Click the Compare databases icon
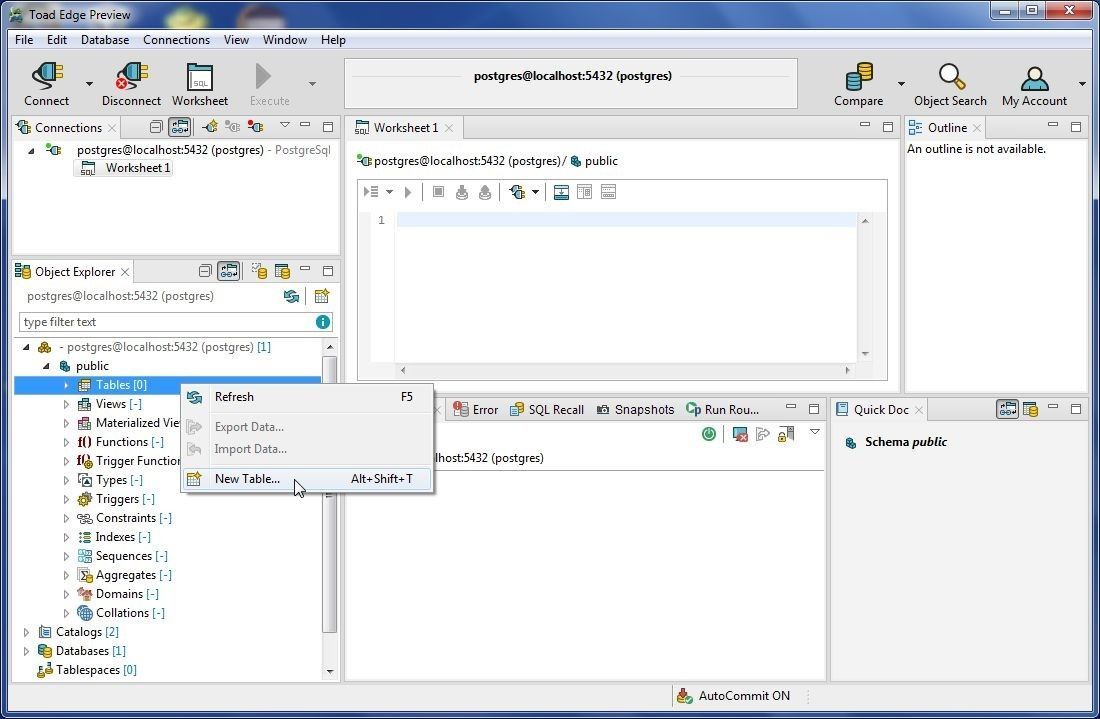The height and width of the screenshot is (719, 1100). [858, 78]
